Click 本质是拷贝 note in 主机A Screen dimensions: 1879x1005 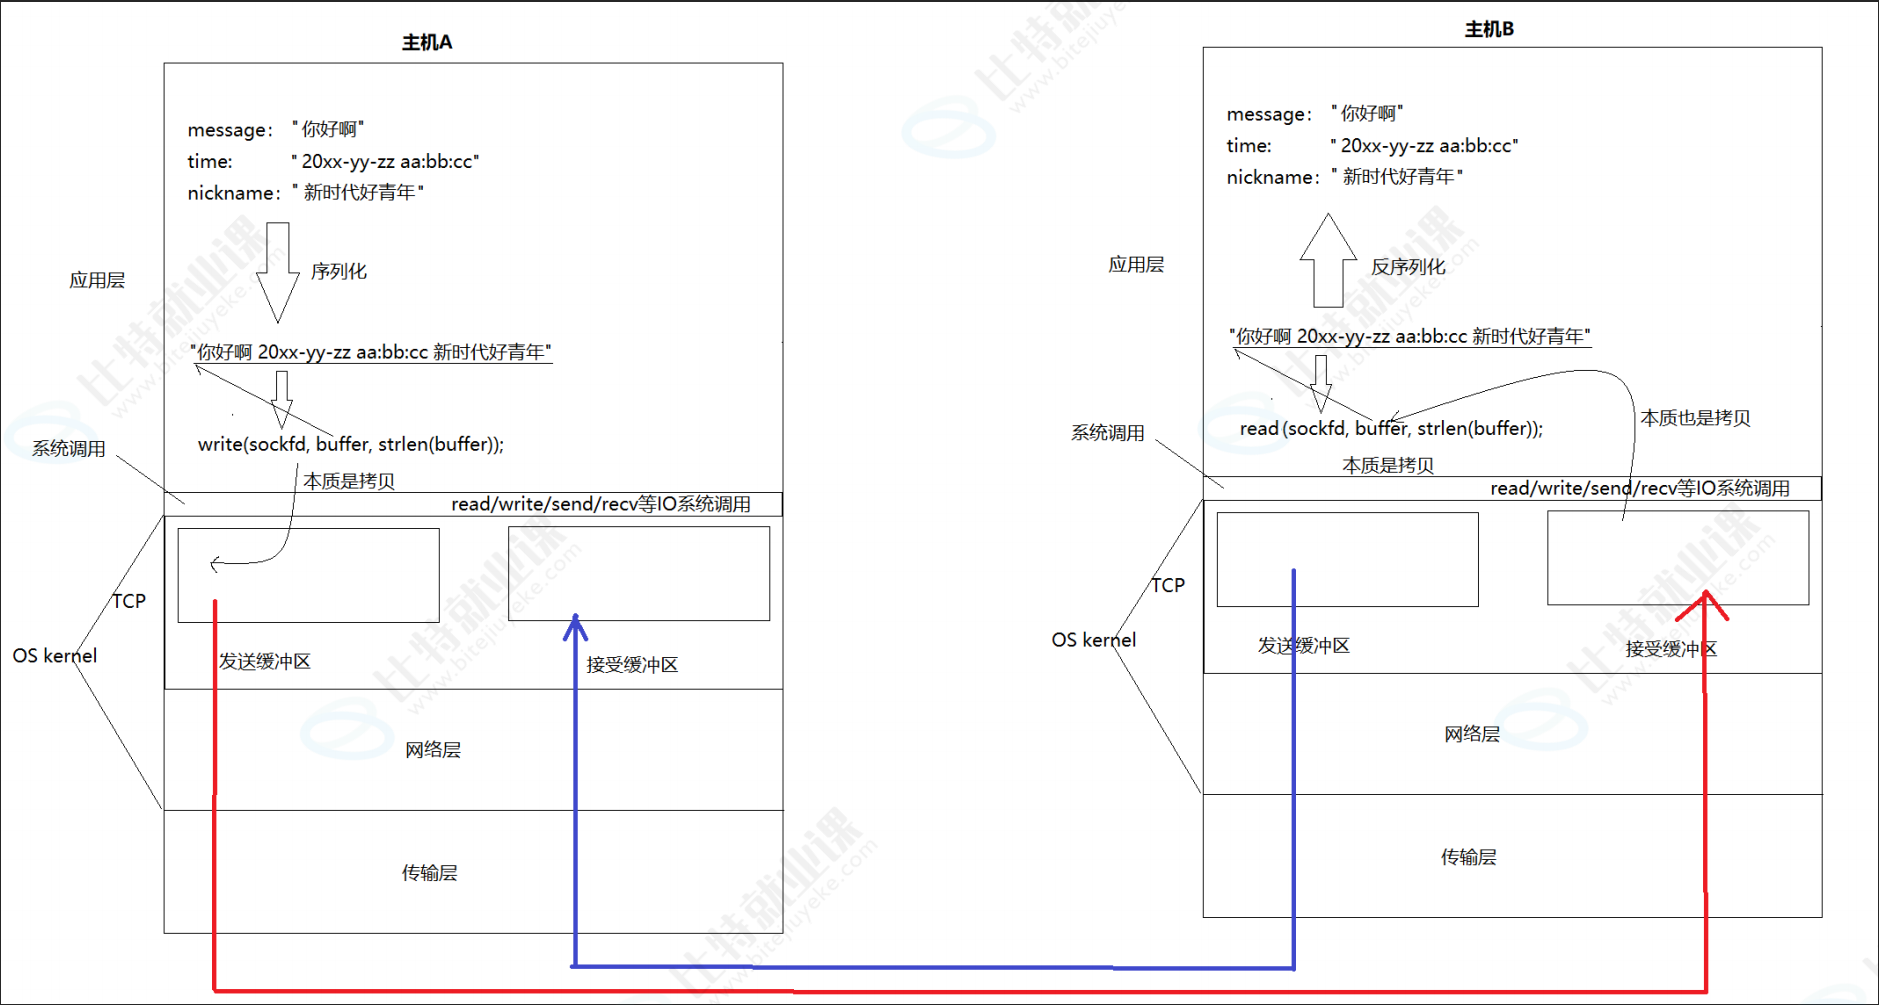tap(349, 481)
